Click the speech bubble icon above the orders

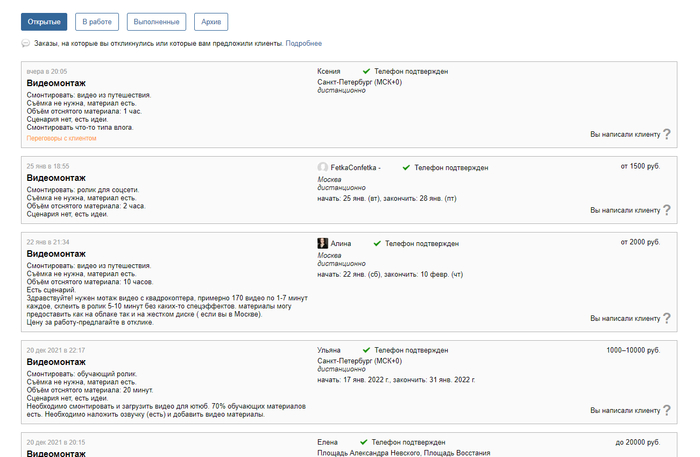pos(25,44)
